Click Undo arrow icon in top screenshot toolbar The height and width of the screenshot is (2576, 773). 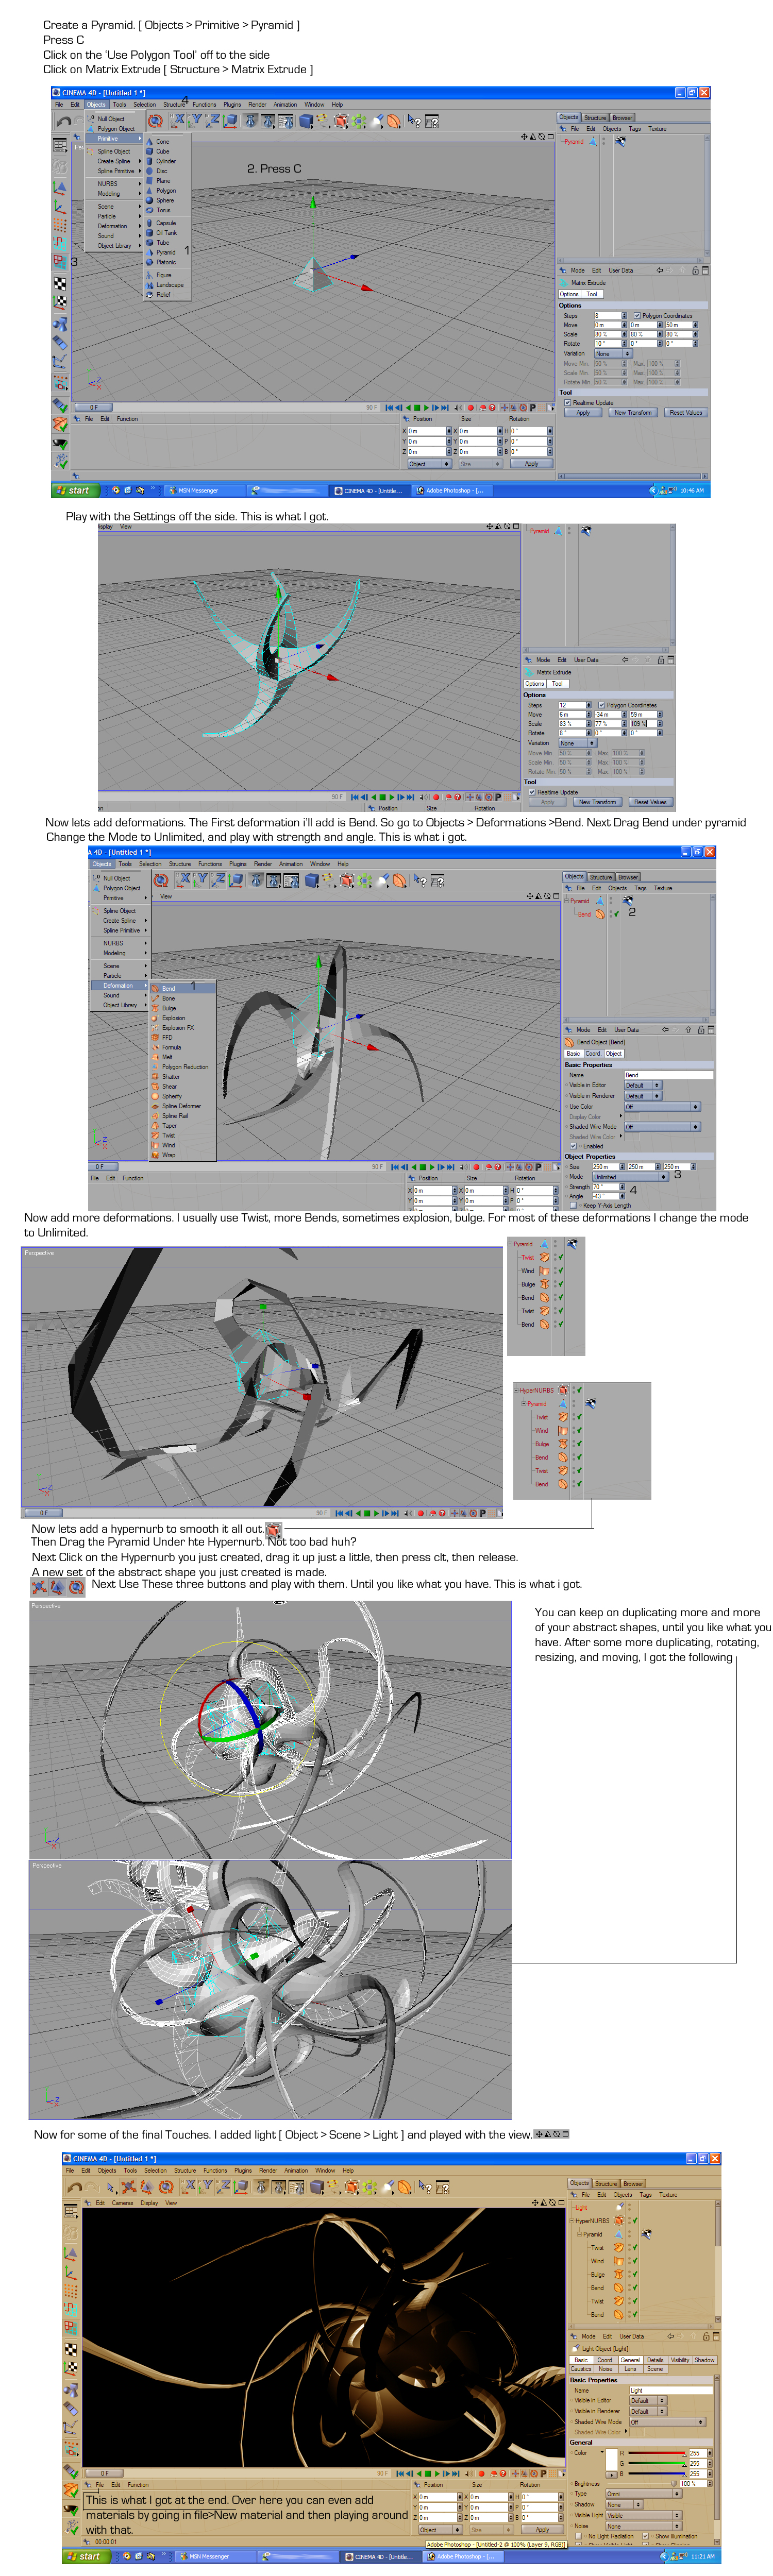tap(65, 121)
